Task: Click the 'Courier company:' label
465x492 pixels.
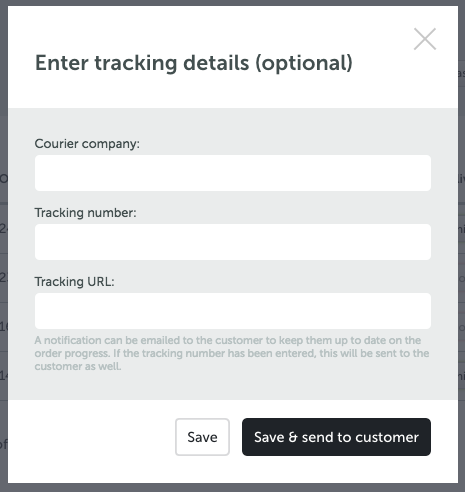Action: 87,144
